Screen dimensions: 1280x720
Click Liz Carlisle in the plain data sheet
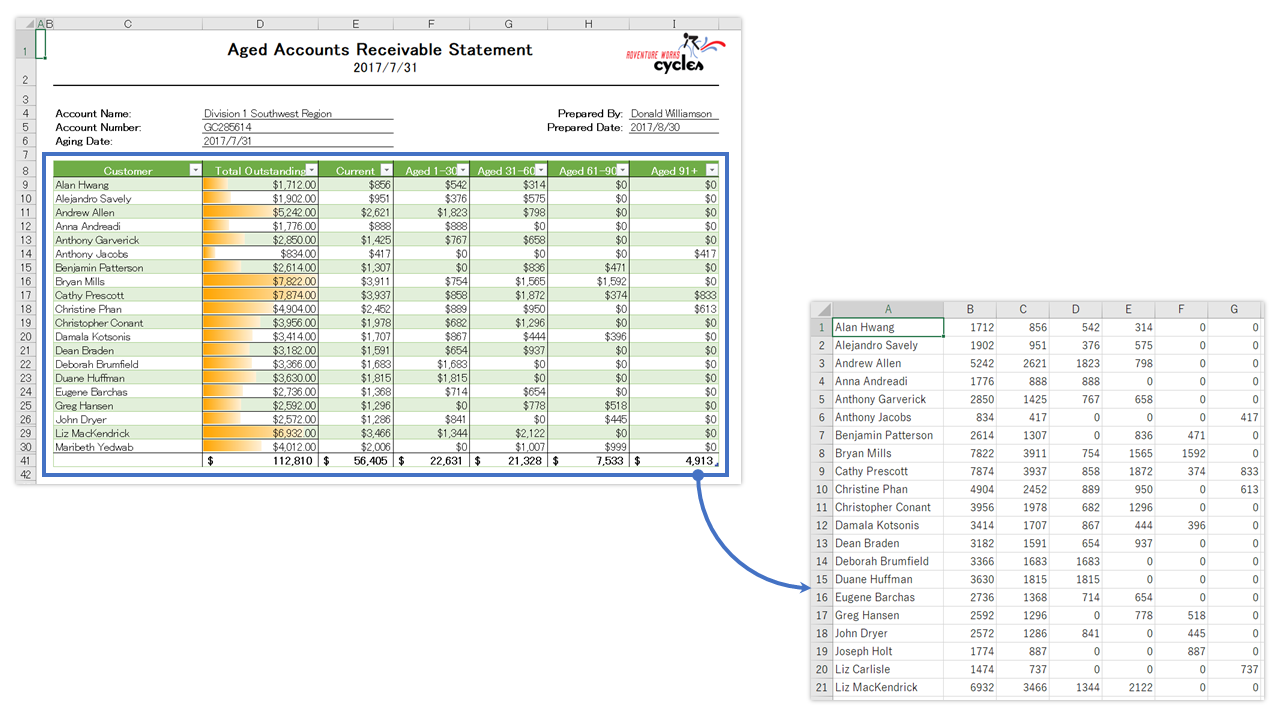point(862,669)
